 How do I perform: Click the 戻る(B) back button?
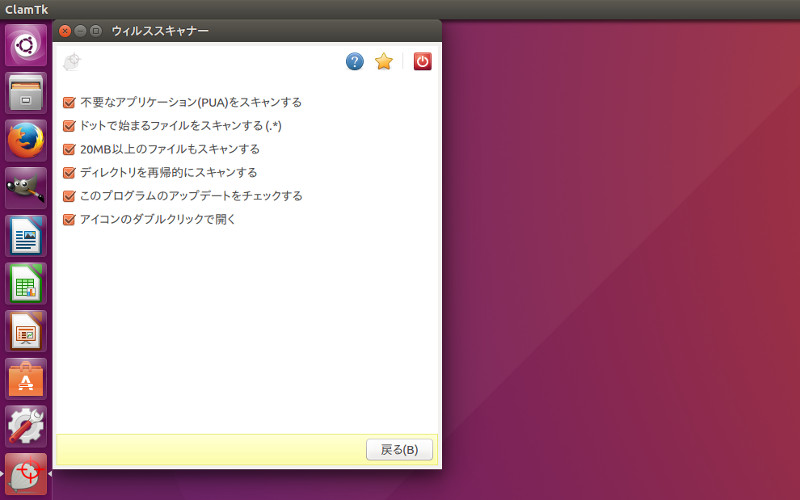(399, 449)
